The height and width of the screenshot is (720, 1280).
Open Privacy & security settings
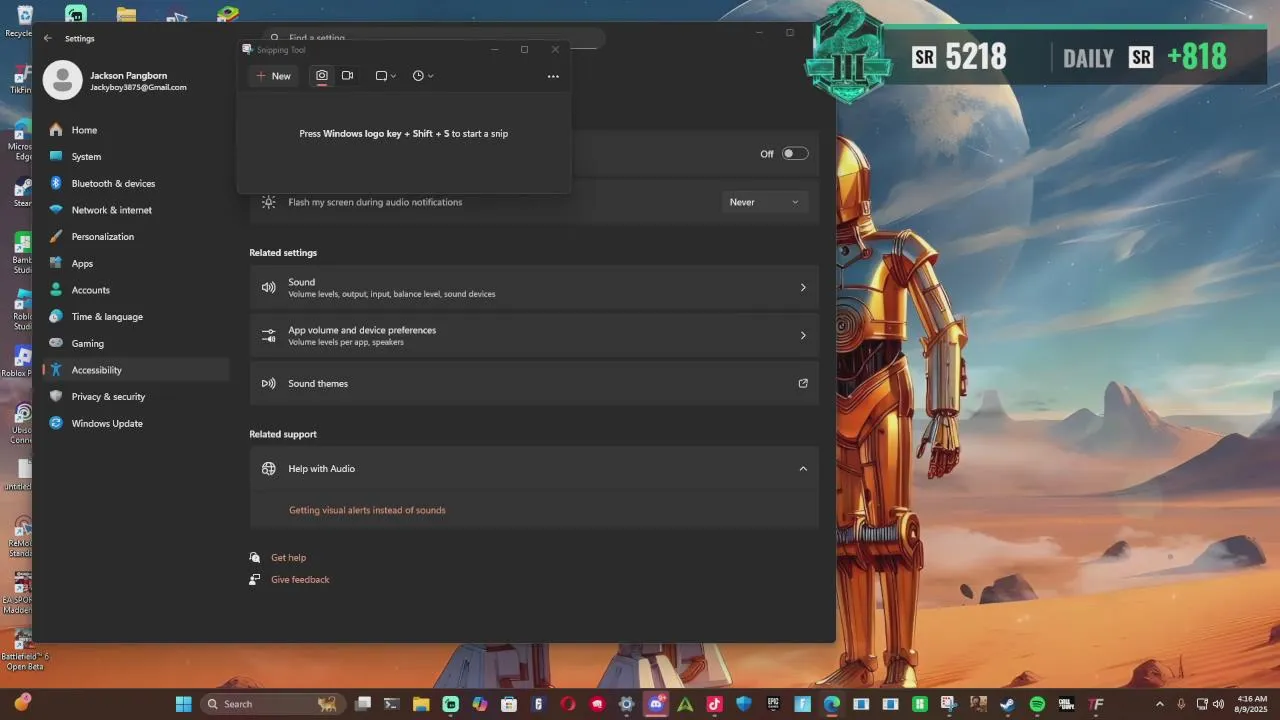click(x=135, y=397)
